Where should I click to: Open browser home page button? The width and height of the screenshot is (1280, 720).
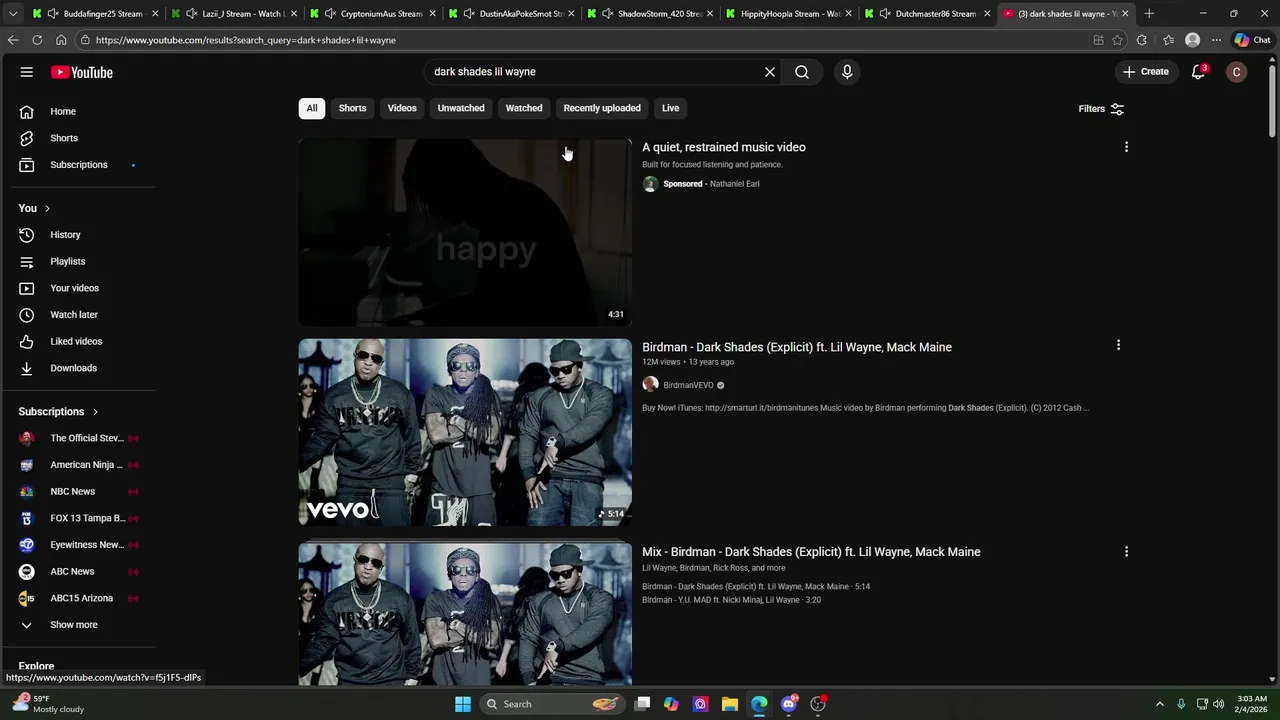point(61,40)
